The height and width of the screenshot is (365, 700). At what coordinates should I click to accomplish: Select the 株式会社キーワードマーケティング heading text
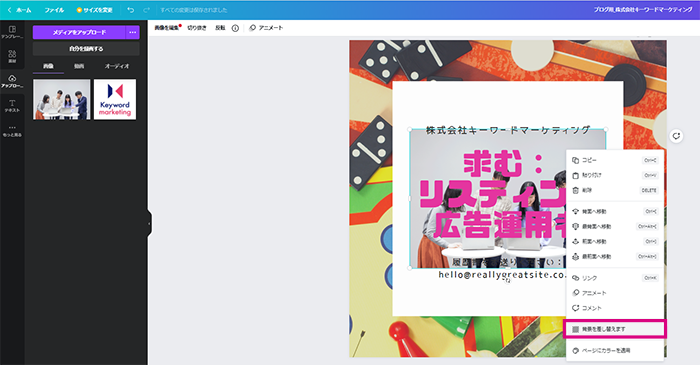[508, 130]
